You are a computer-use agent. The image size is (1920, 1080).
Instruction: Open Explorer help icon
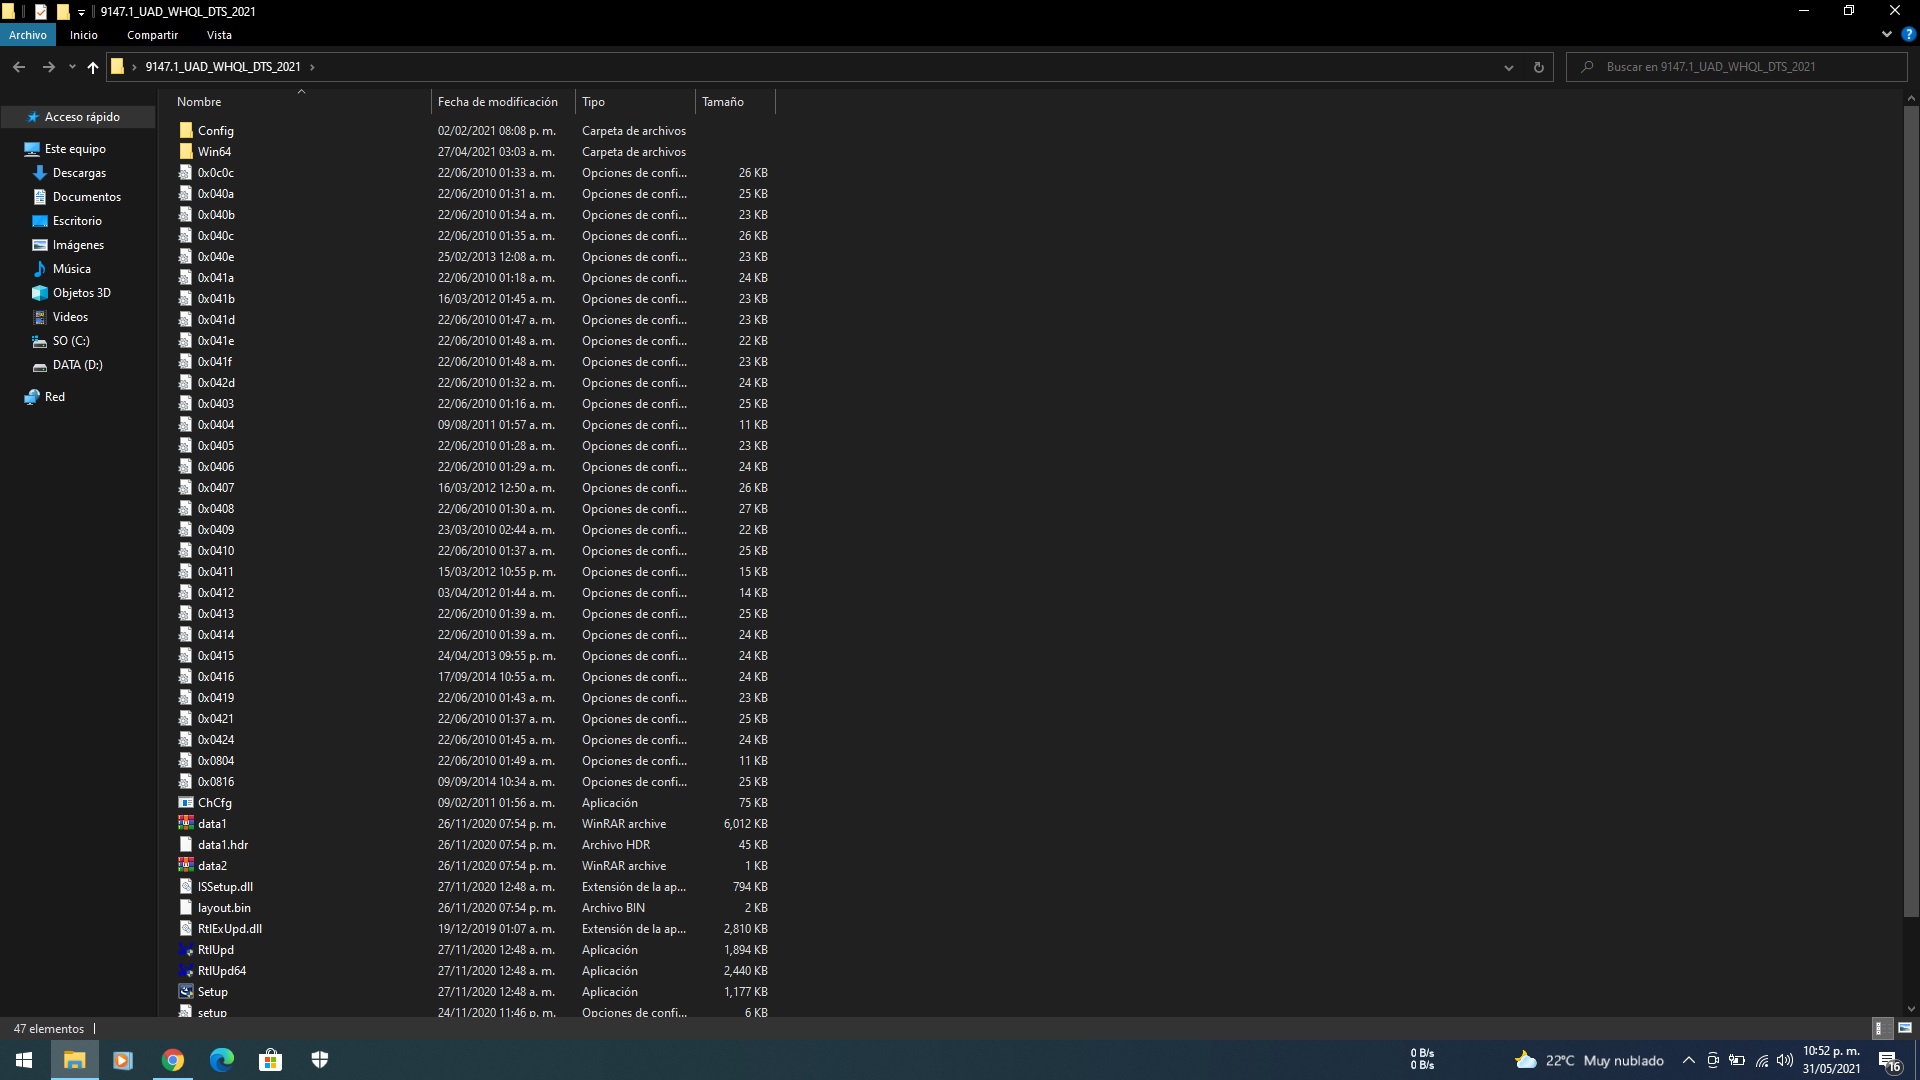click(x=1908, y=34)
